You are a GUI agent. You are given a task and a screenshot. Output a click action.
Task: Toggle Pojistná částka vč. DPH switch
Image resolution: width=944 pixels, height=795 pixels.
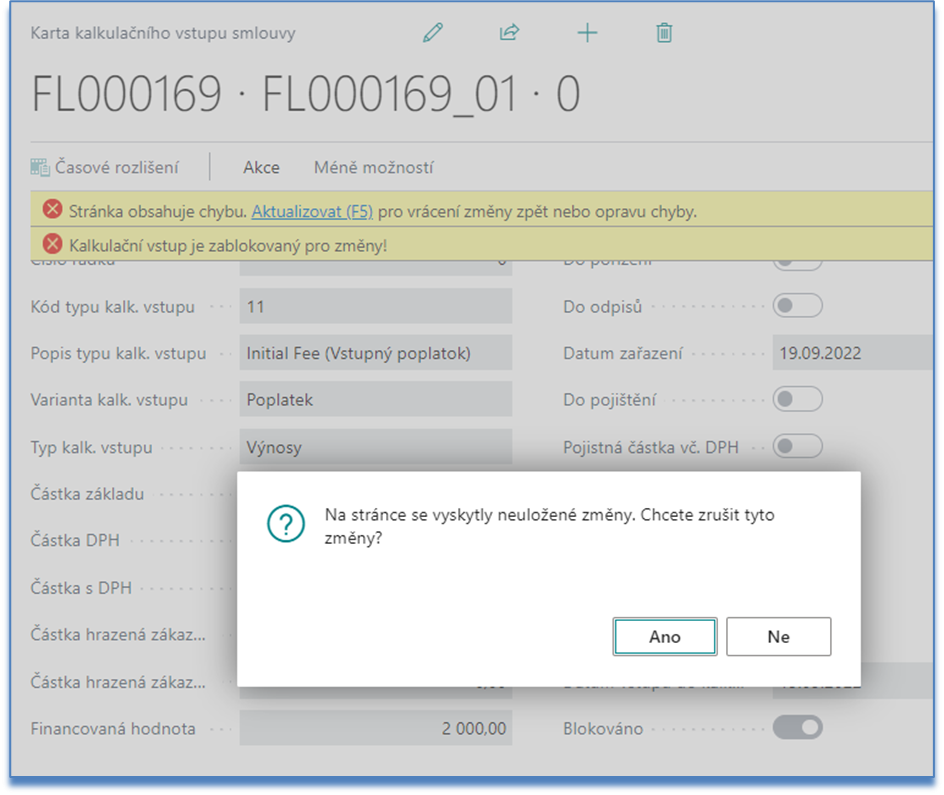798,446
